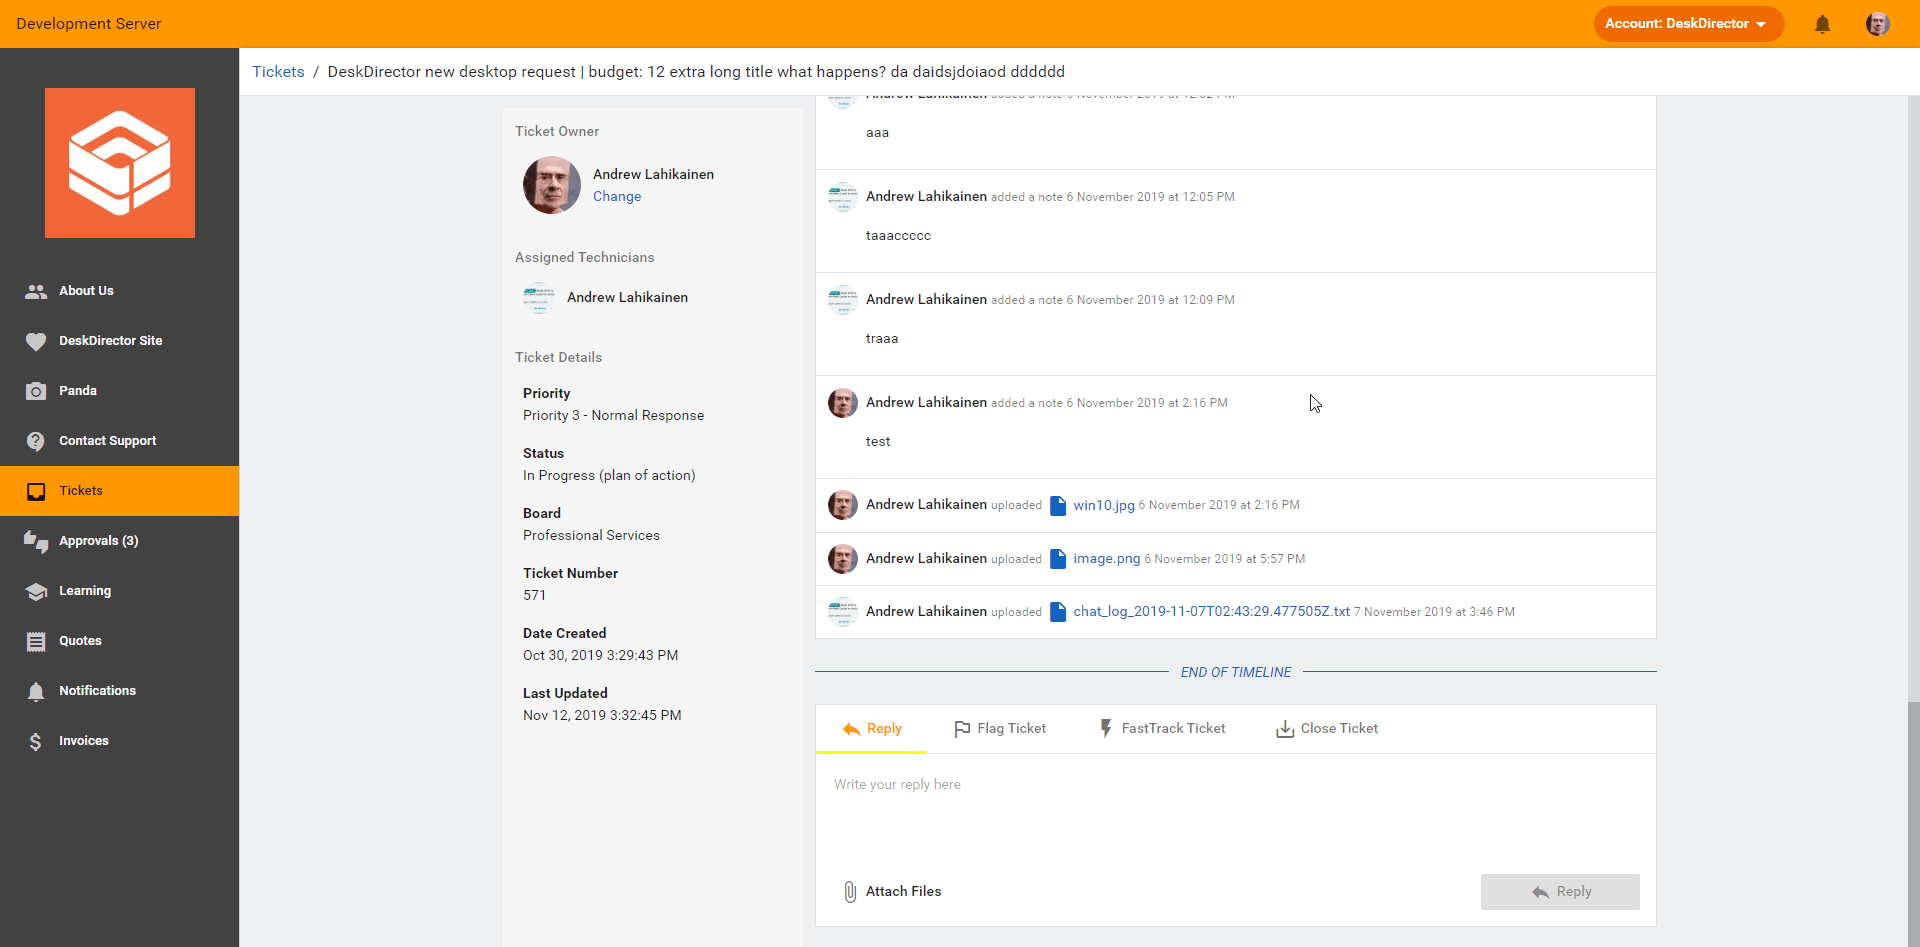Click the 'END OF TIMELINE' label
The width and height of the screenshot is (1920, 947).
1236,672
